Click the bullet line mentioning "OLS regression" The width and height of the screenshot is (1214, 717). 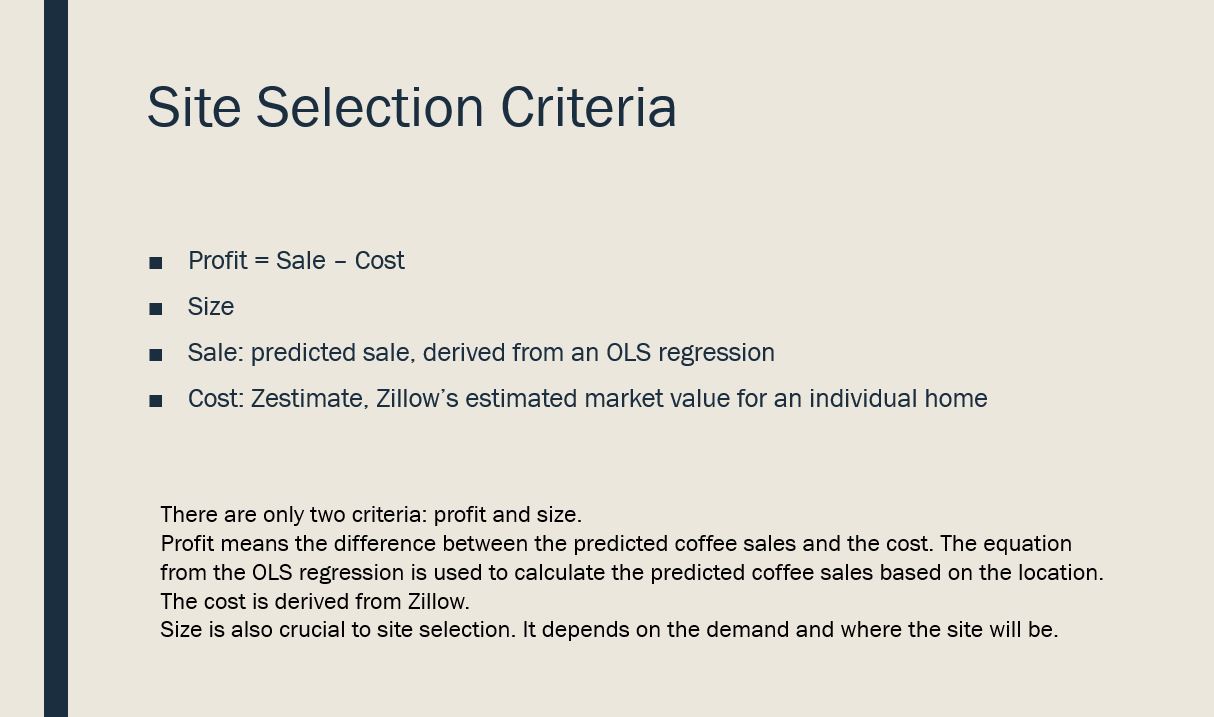(480, 353)
